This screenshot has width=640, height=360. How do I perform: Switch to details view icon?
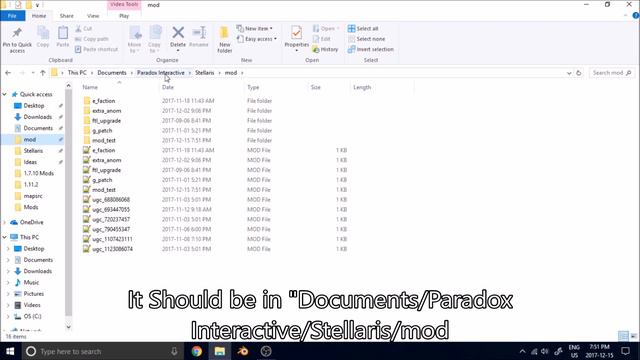pos(623,336)
